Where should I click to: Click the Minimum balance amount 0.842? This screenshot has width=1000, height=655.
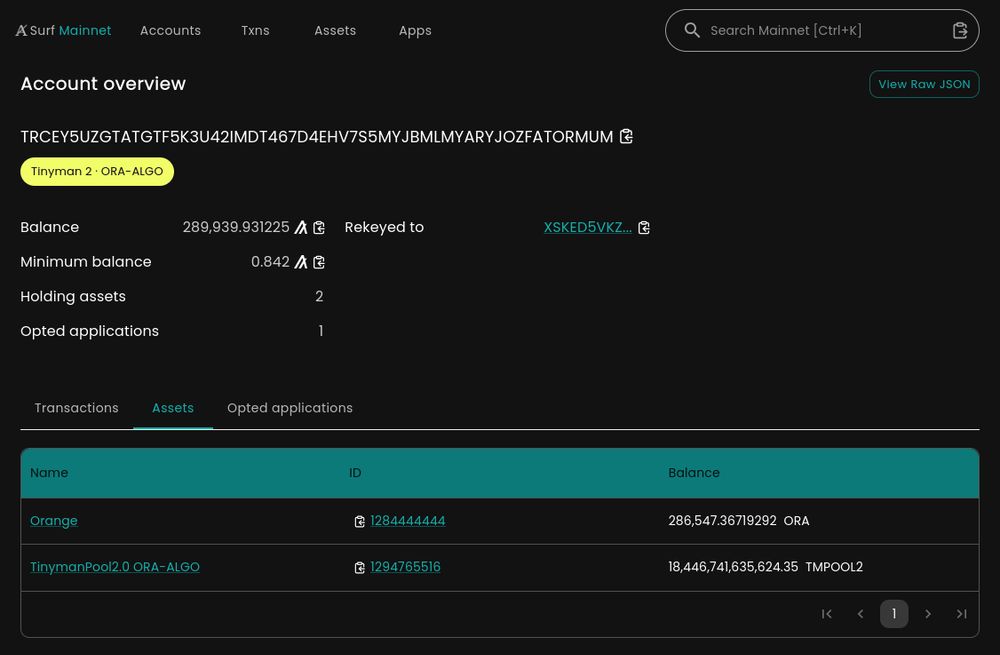coord(270,261)
